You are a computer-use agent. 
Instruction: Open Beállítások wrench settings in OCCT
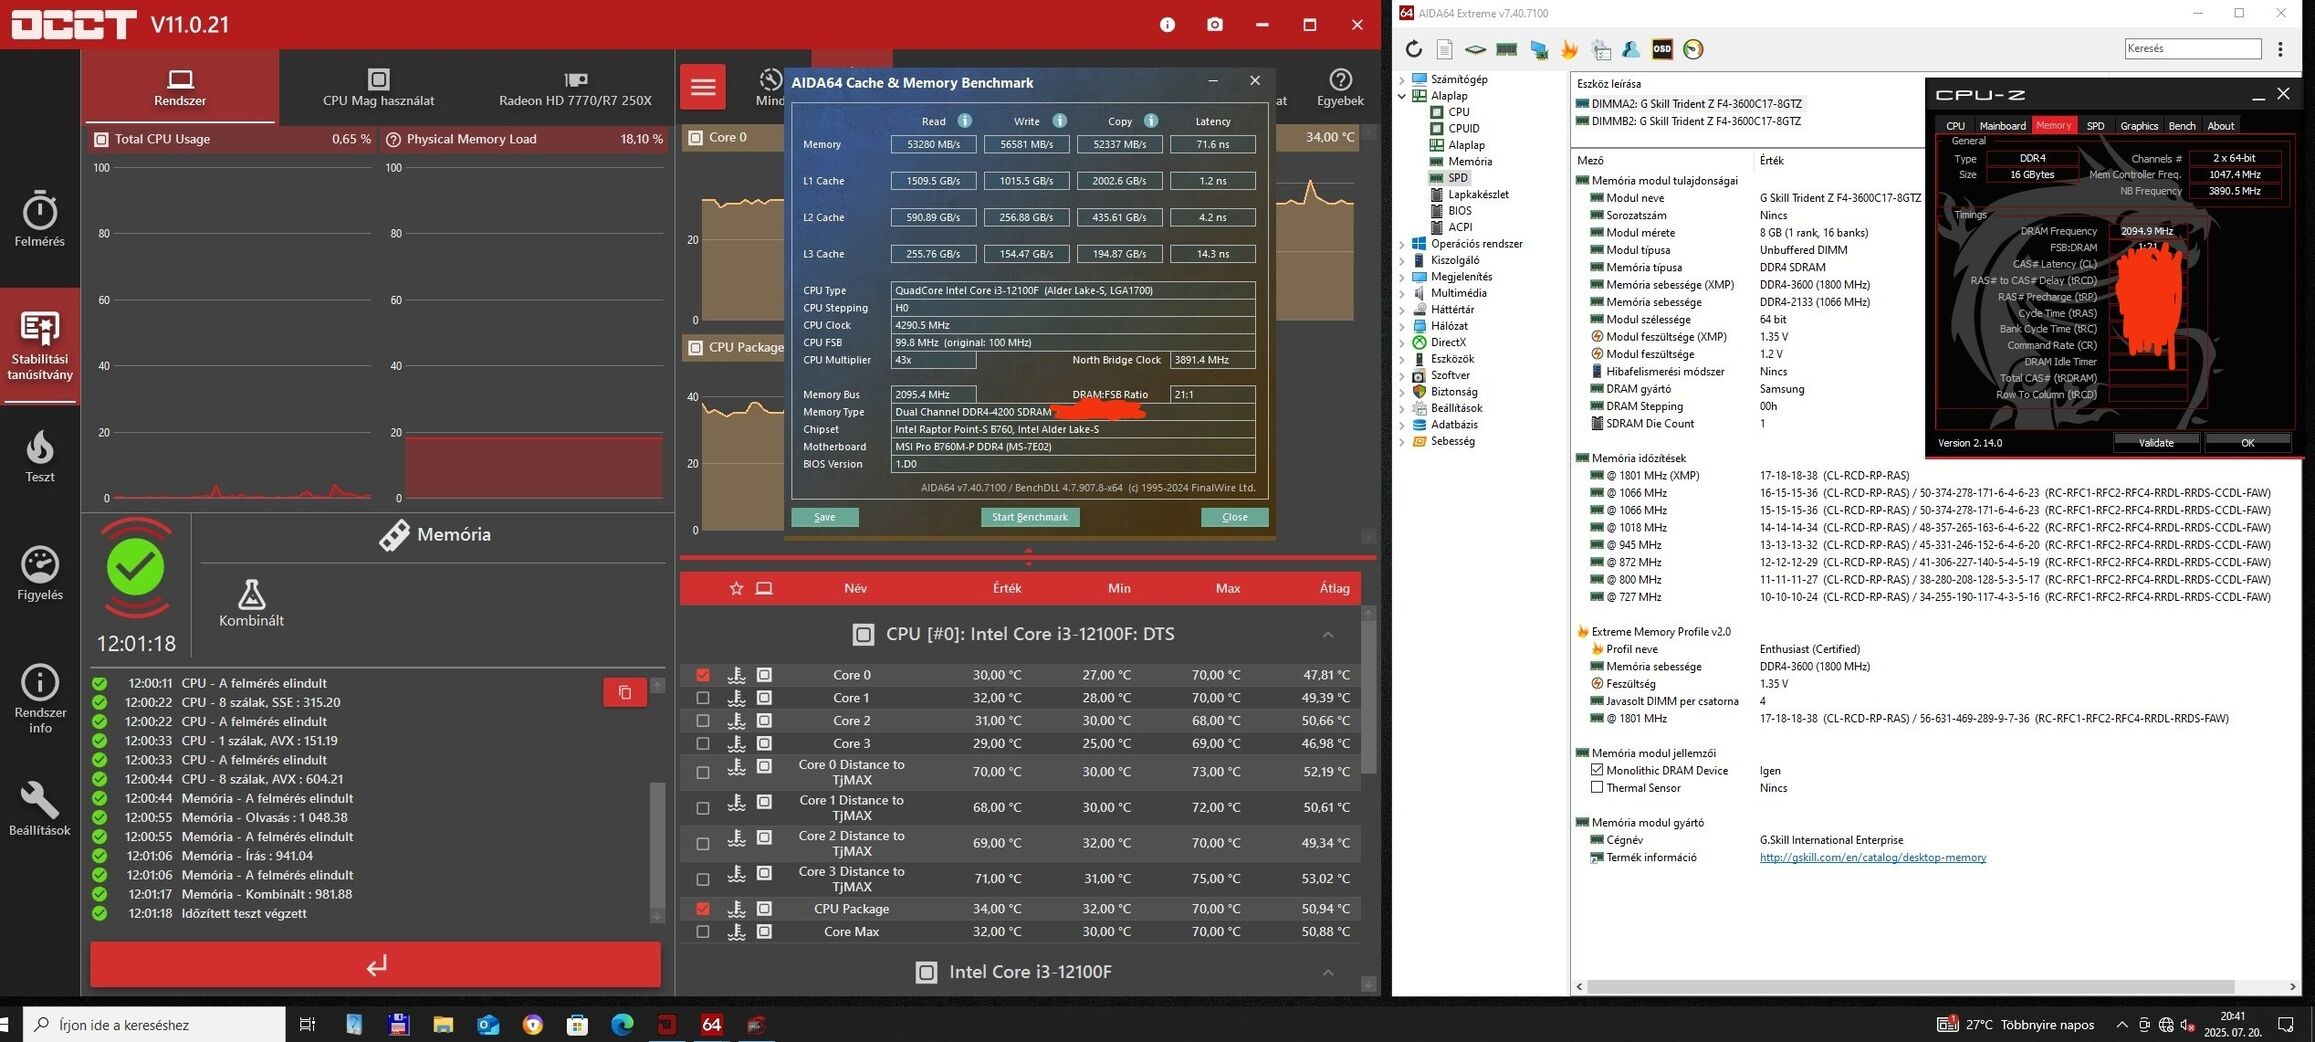pyautogui.click(x=39, y=808)
